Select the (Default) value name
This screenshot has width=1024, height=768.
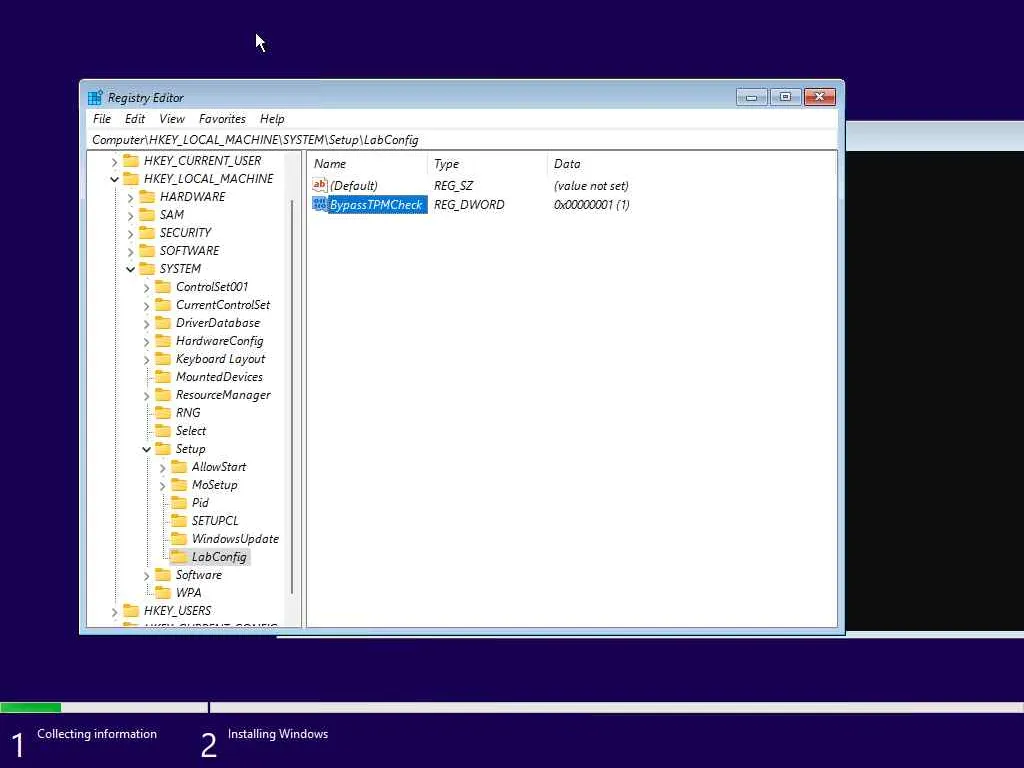354,185
